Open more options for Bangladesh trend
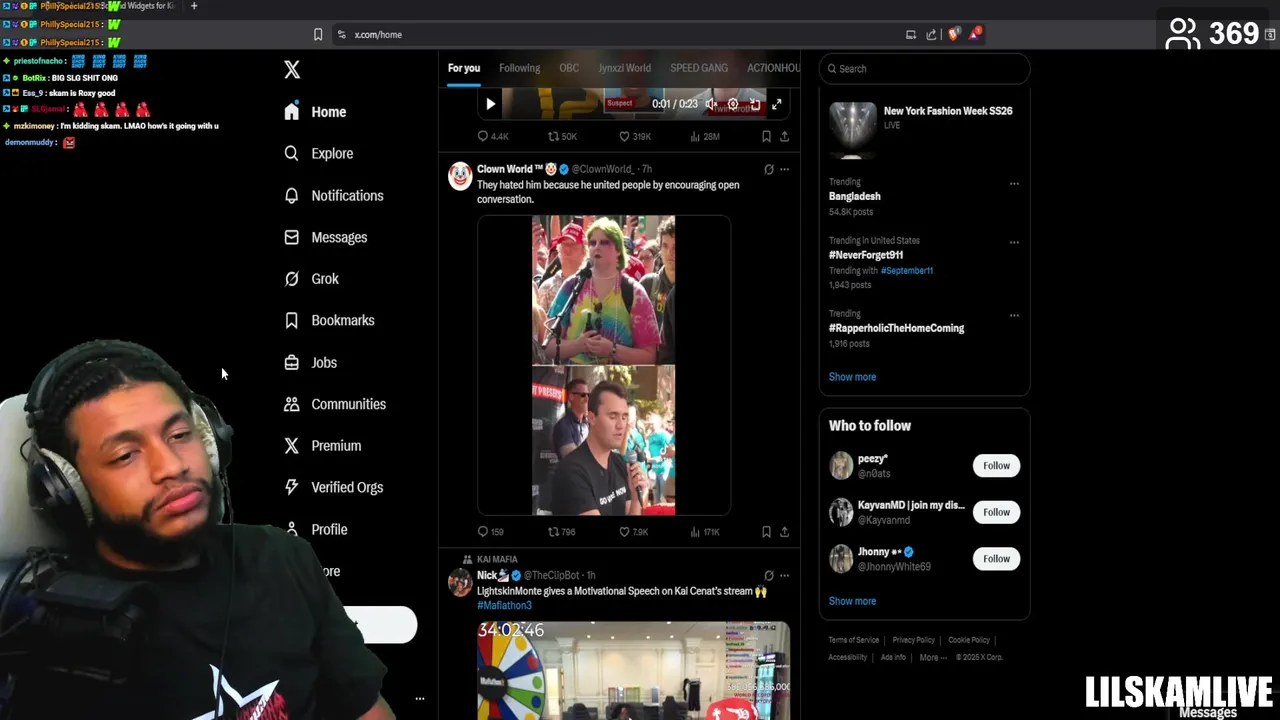The height and width of the screenshot is (720, 1280). 1014,184
